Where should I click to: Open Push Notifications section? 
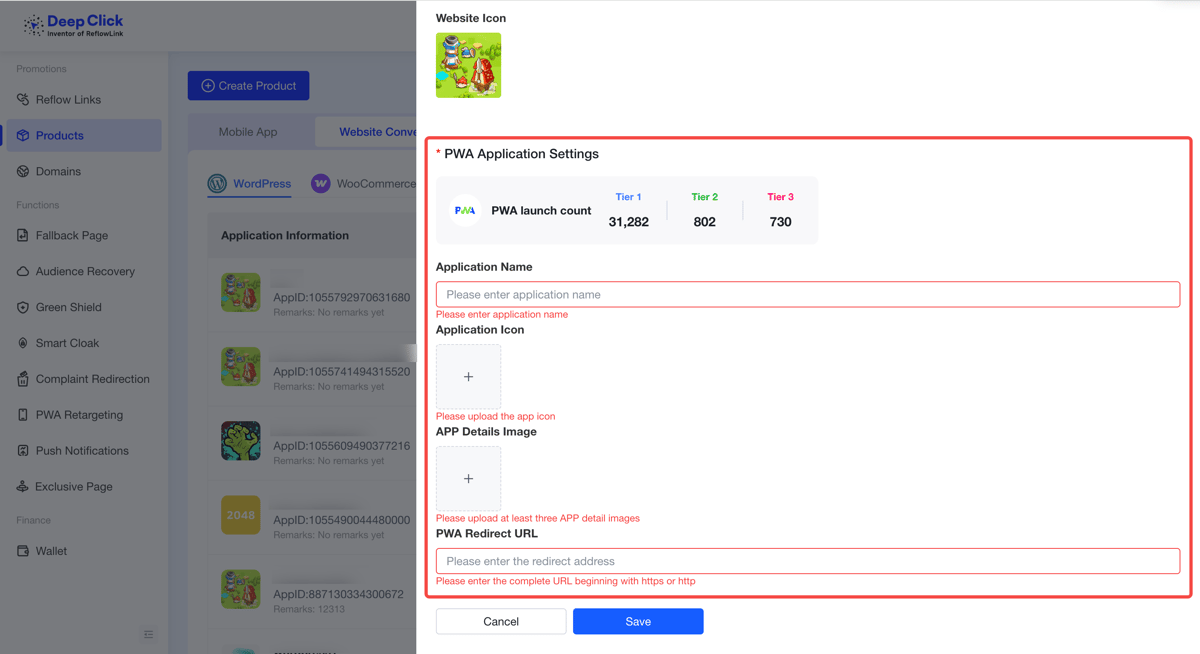tap(83, 451)
